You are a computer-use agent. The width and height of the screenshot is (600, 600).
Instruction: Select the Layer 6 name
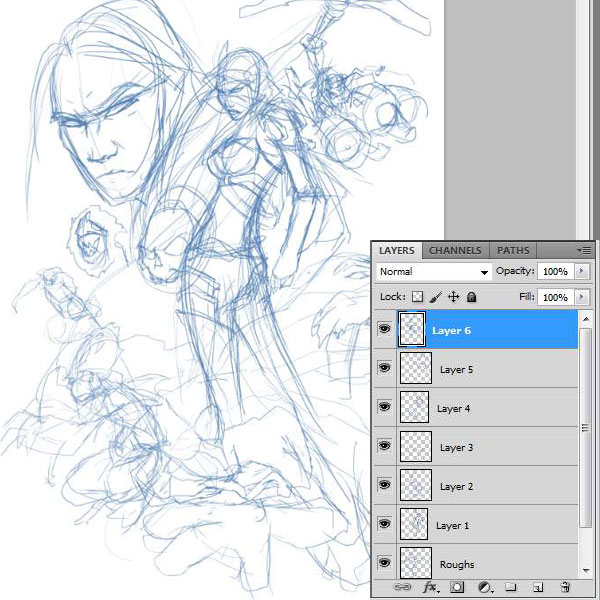(451, 331)
